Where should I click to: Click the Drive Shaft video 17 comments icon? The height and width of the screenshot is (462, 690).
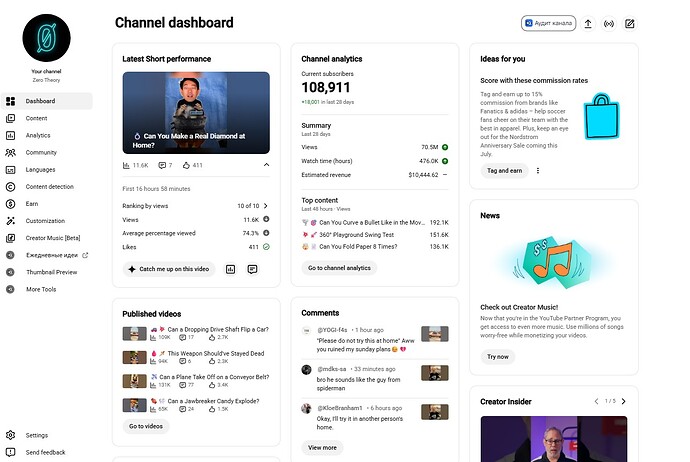pyautogui.click(x=182, y=337)
